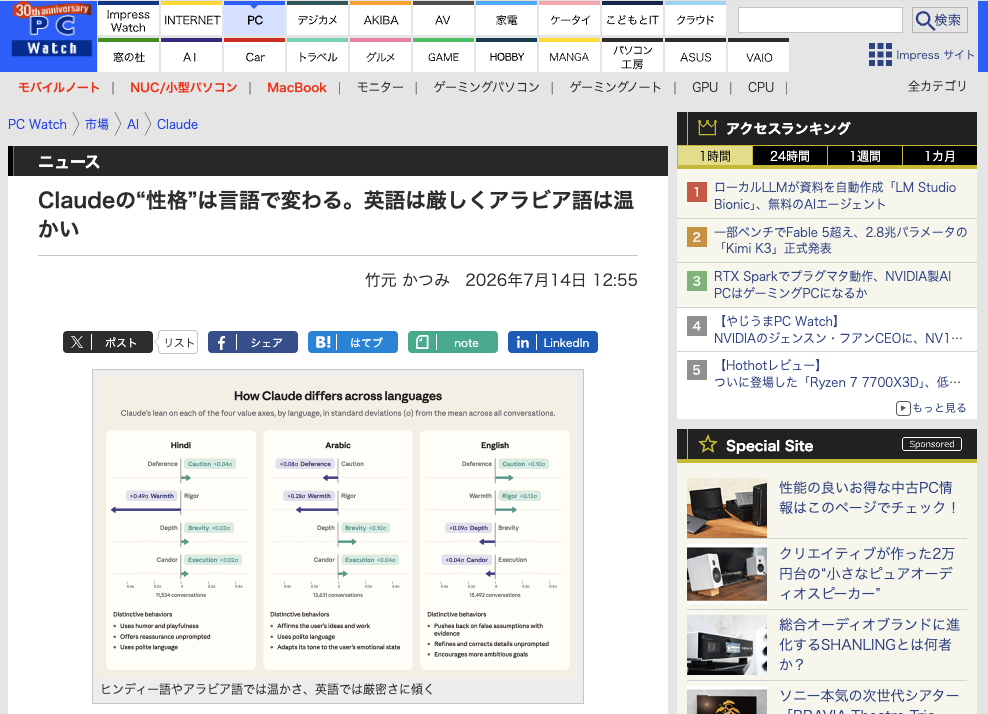Switch ranking to 24時間 tab
The image size is (988, 714).
pyautogui.click(x=790, y=156)
